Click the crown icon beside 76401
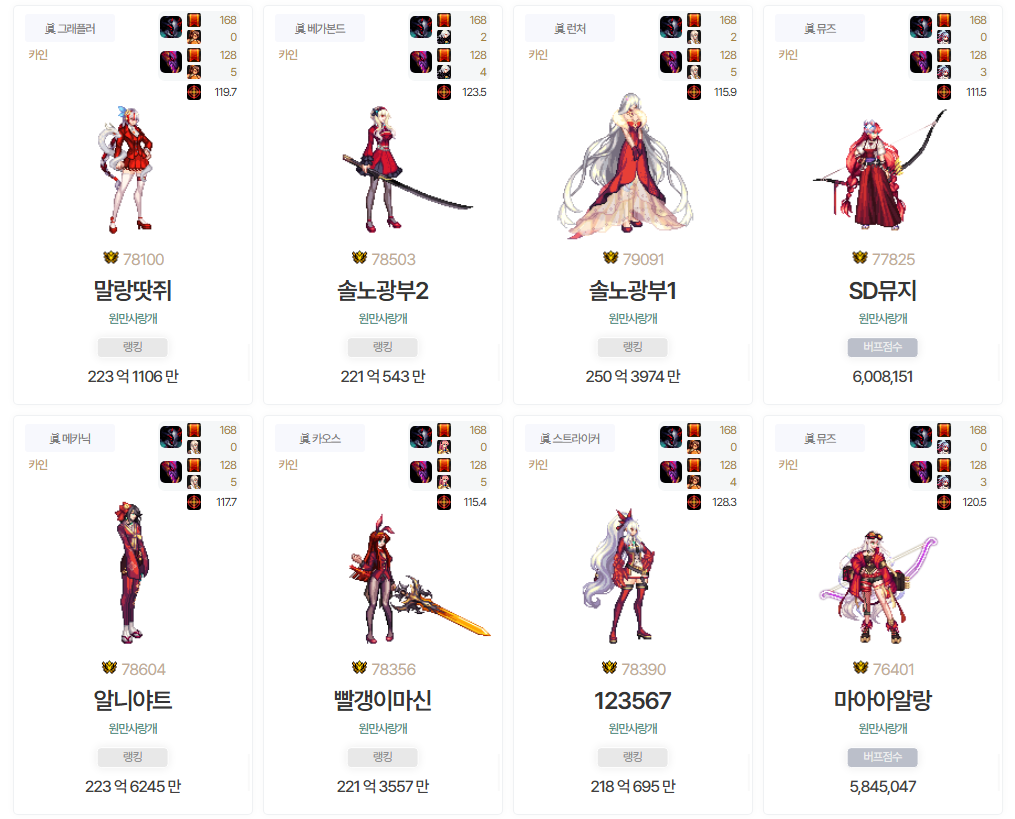Image resolution: width=1015 pixels, height=819 pixels. [860, 668]
